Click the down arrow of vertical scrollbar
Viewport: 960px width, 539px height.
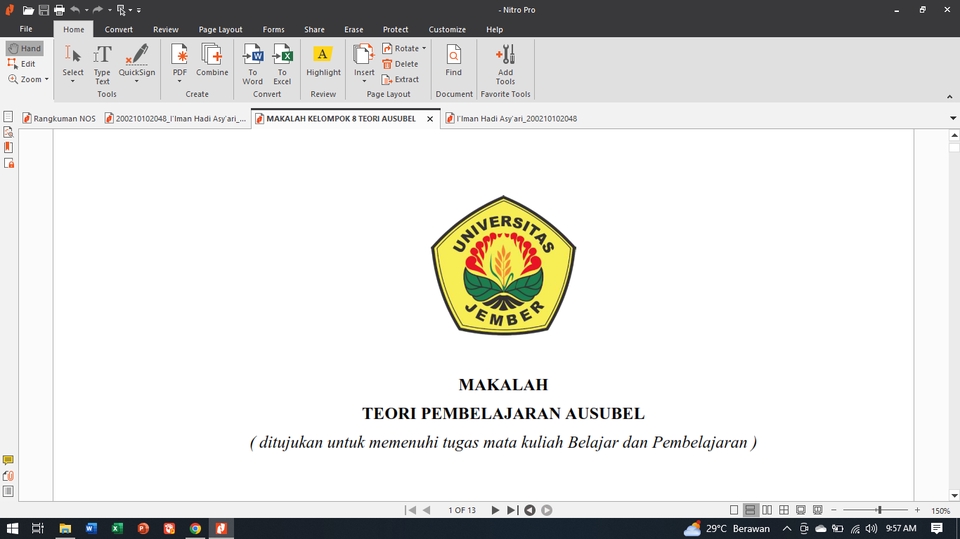954,495
